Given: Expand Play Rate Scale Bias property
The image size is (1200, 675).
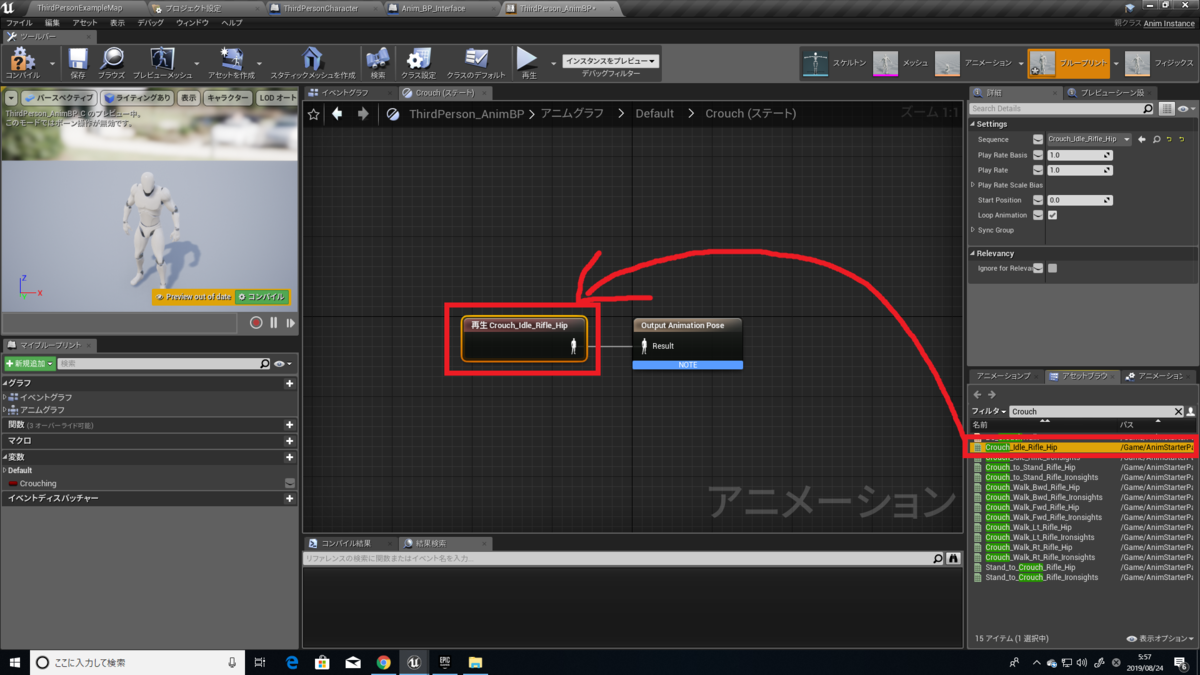Looking at the screenshot, I should click(x=973, y=185).
